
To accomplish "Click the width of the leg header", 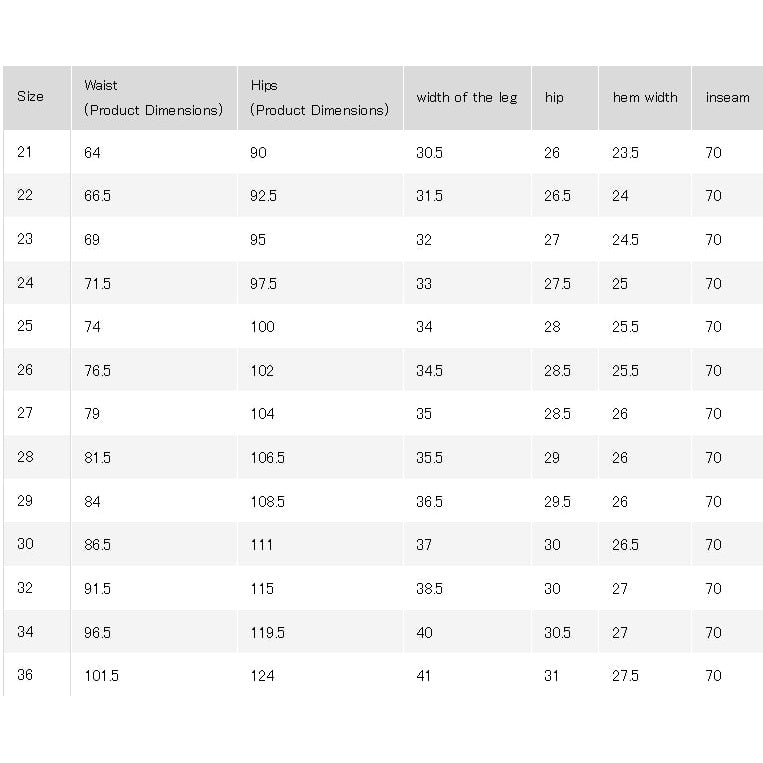I will [467, 98].
